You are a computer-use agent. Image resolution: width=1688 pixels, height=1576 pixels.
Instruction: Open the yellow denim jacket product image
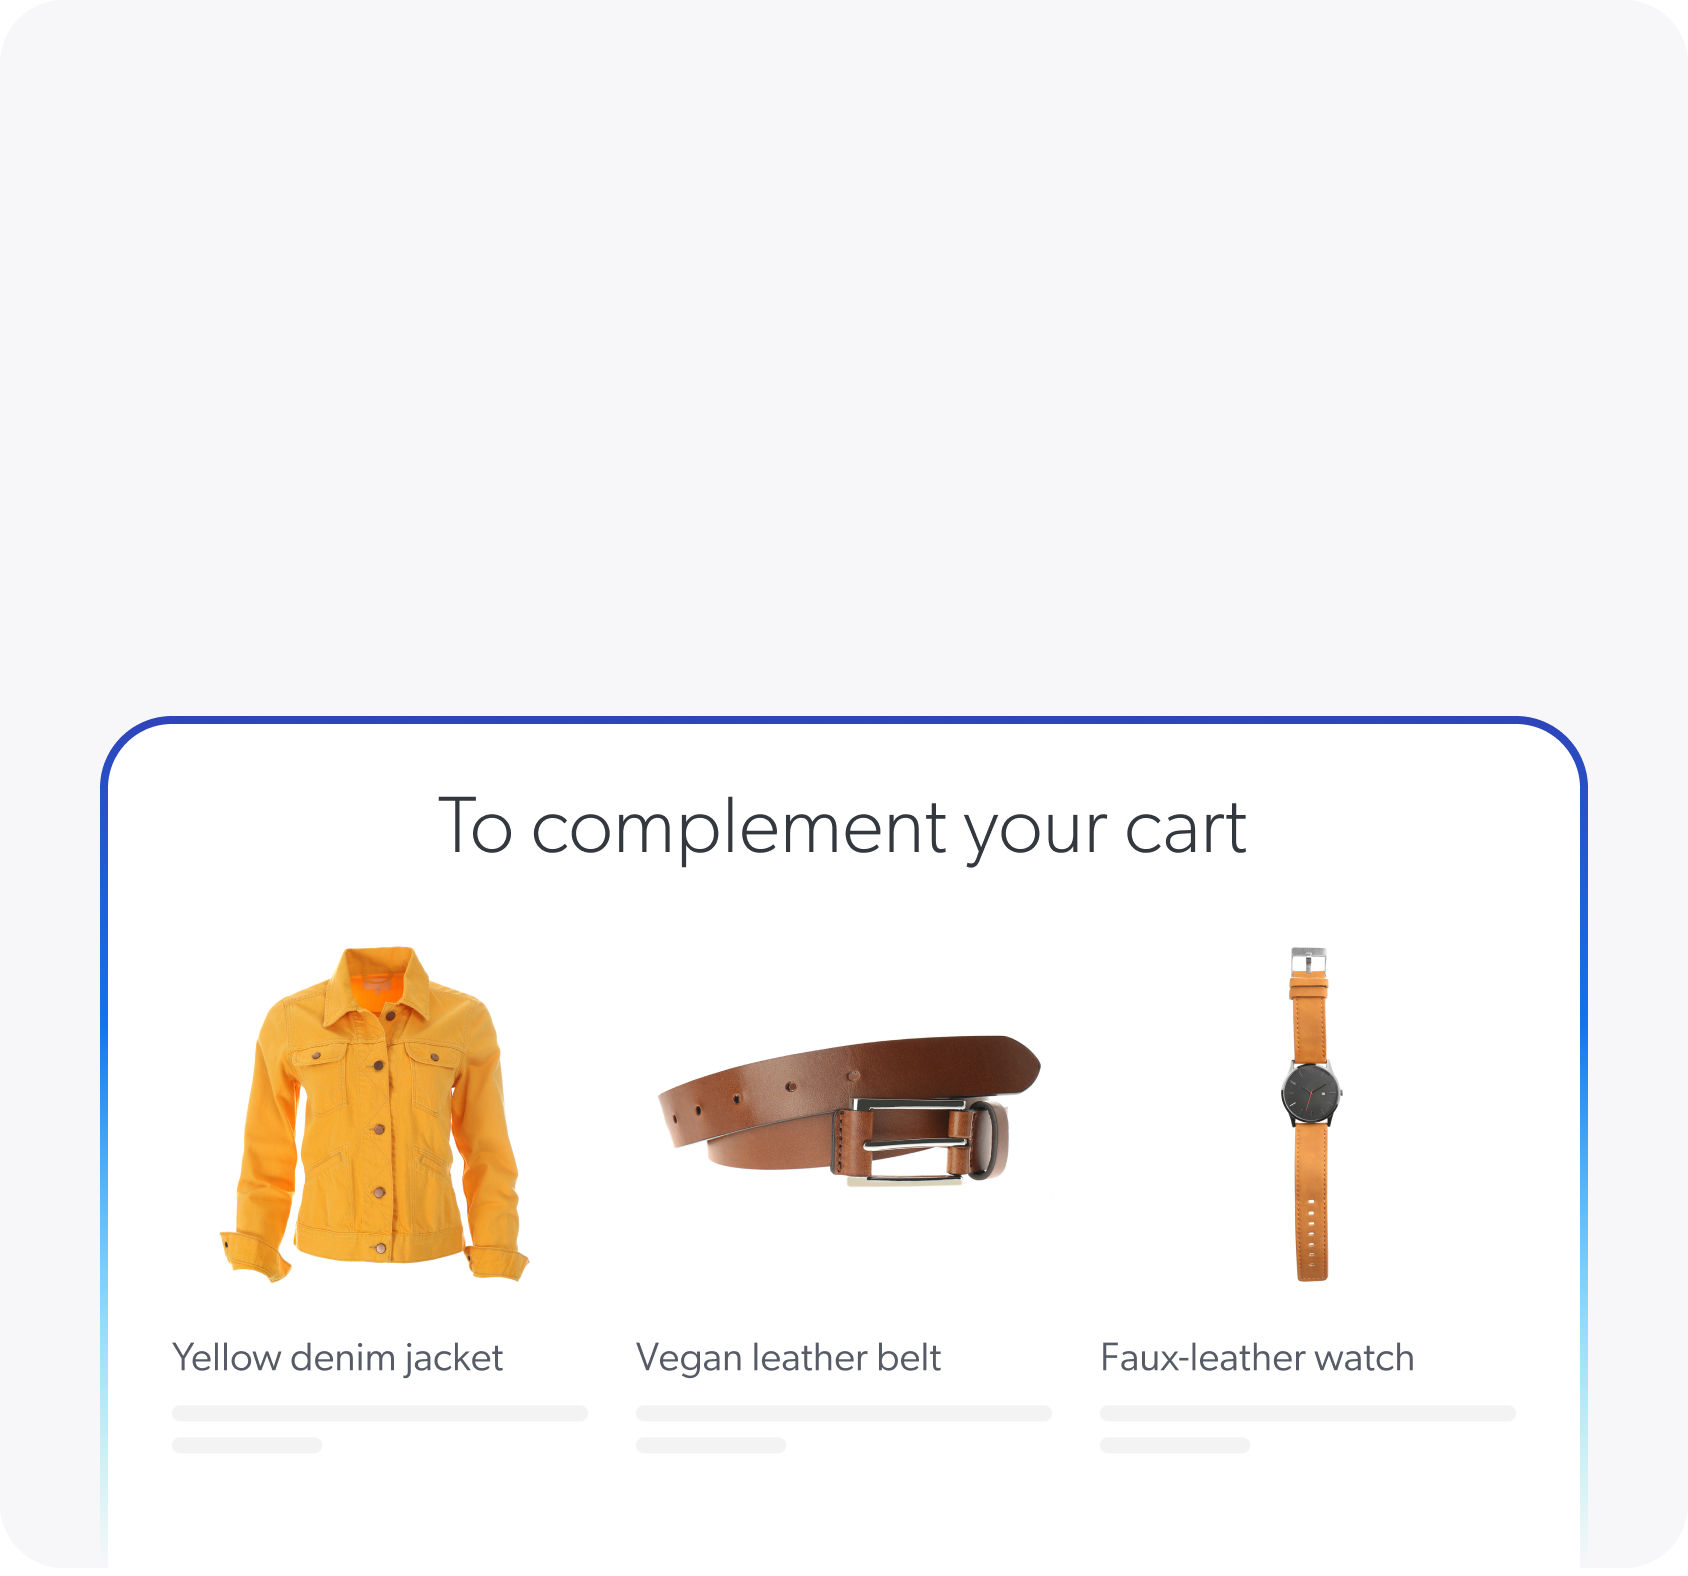coord(375,1114)
